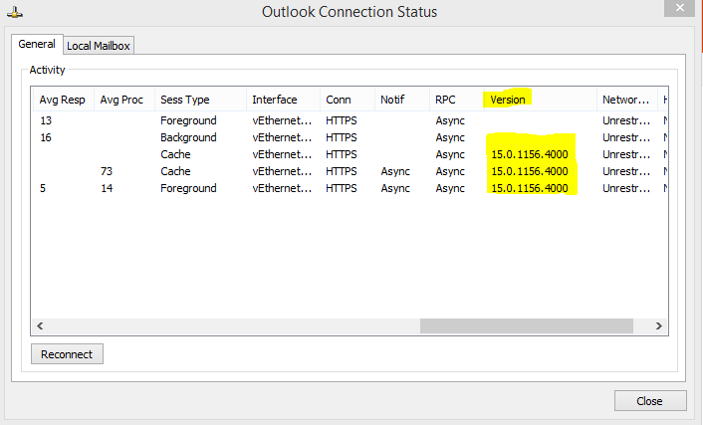This screenshot has width=703, height=425.
Task: Click the version 15.0.1156.4000 in the Avg Proc 73 row
Action: point(529,171)
